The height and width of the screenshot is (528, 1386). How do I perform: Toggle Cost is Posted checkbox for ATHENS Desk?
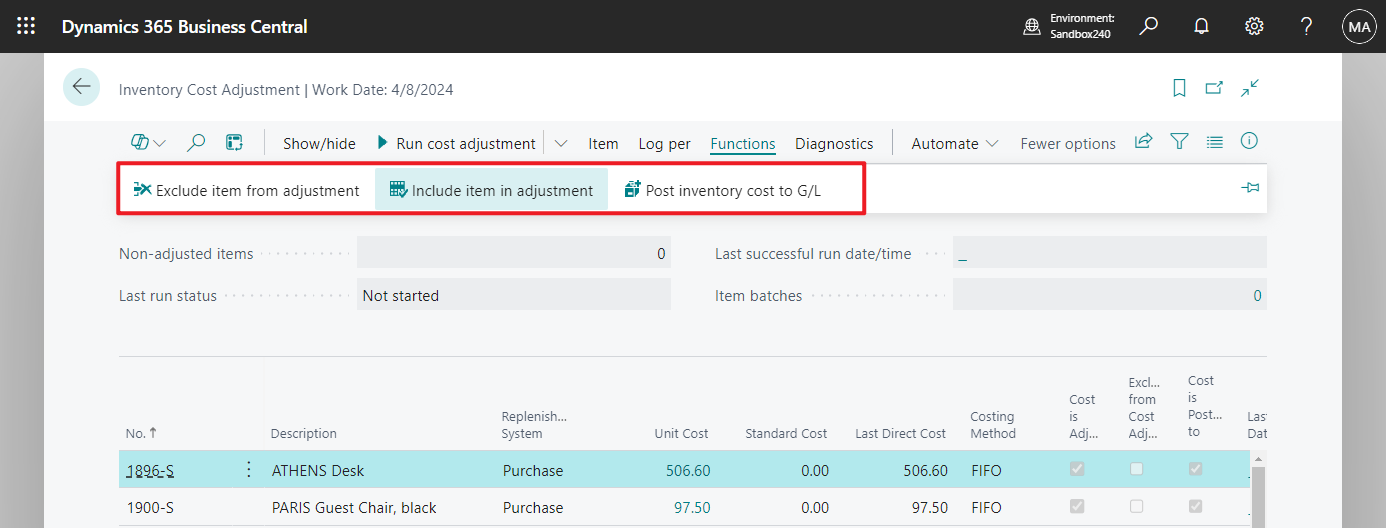coord(1196,469)
